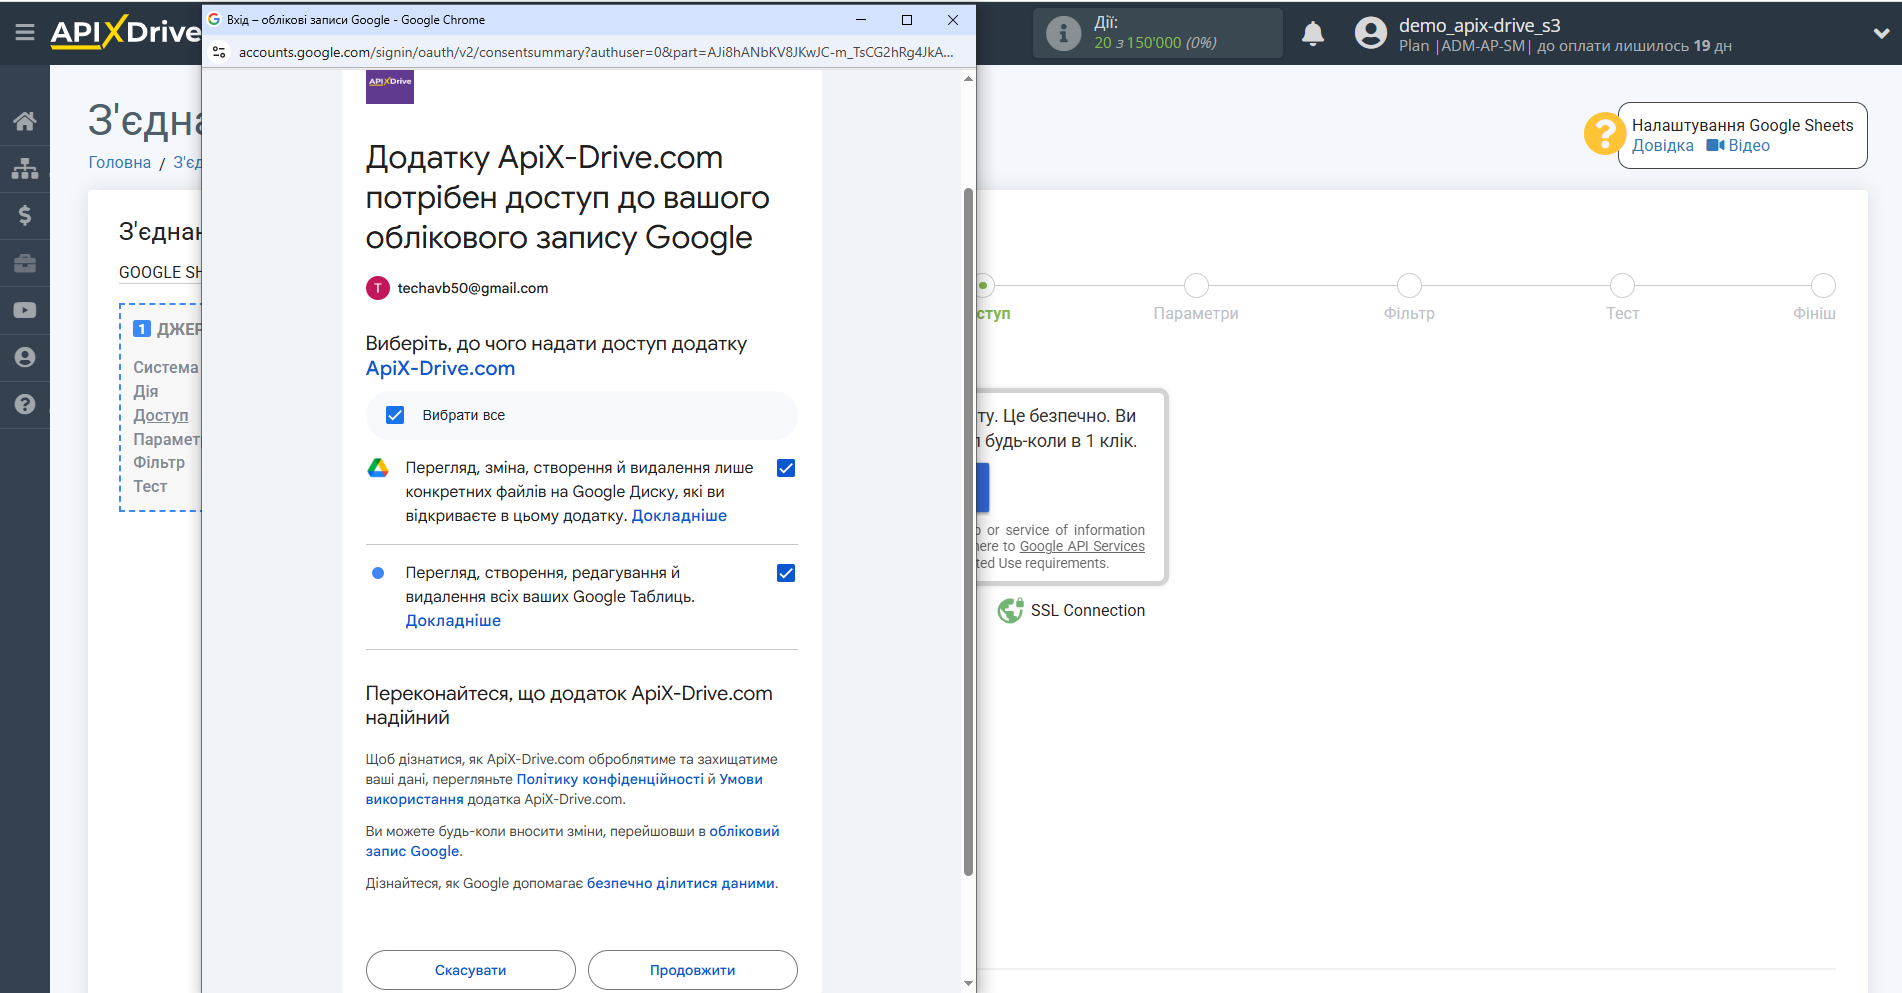The width and height of the screenshot is (1902, 993).
Task: Open the ApiX-Drive.com link in consent heading
Action: (440, 368)
